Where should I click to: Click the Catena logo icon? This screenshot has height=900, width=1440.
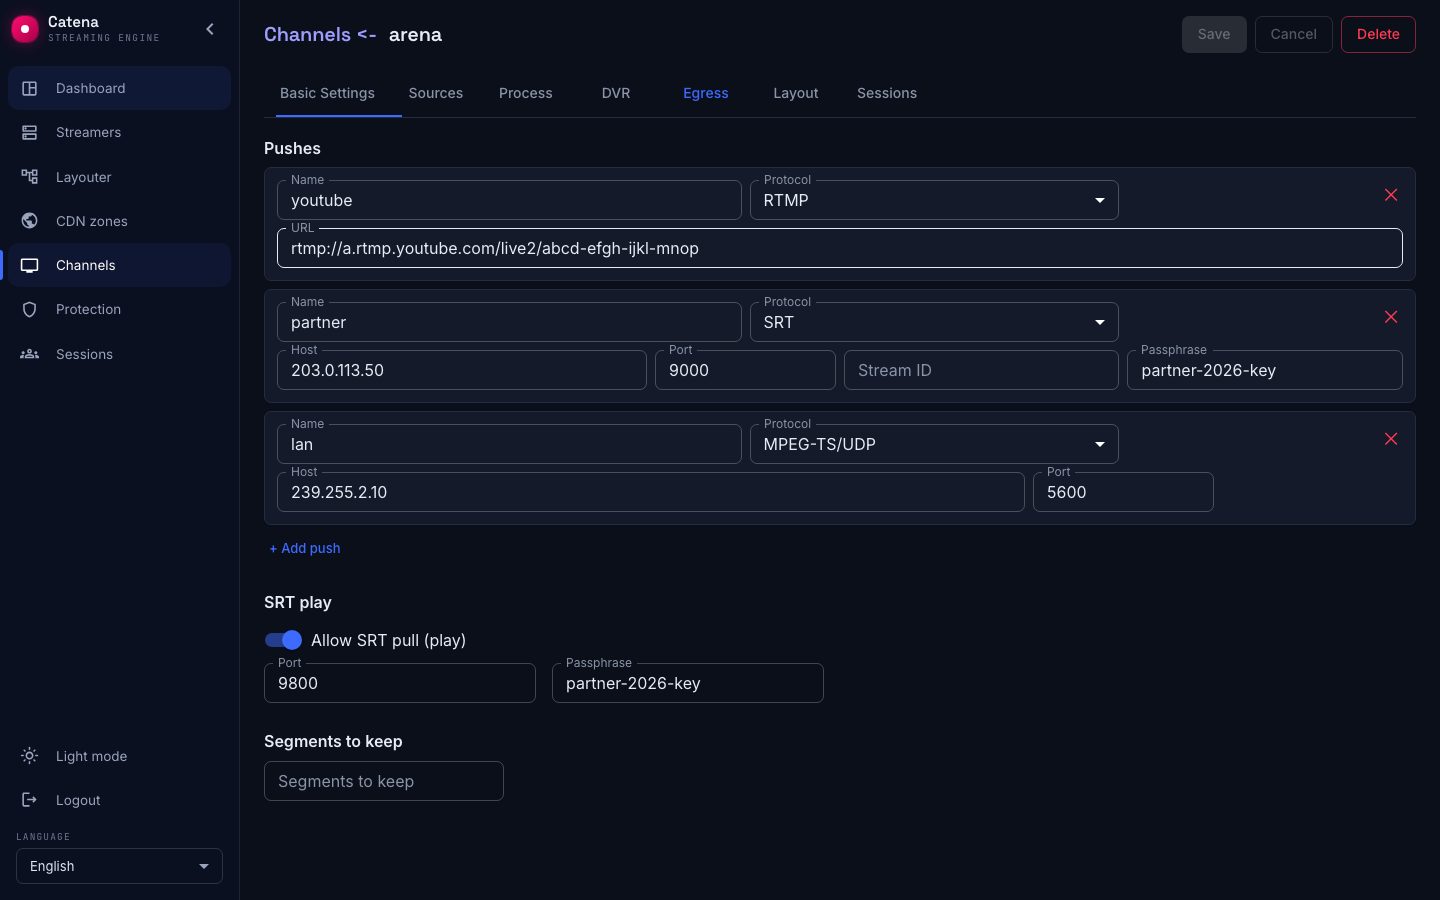24,29
